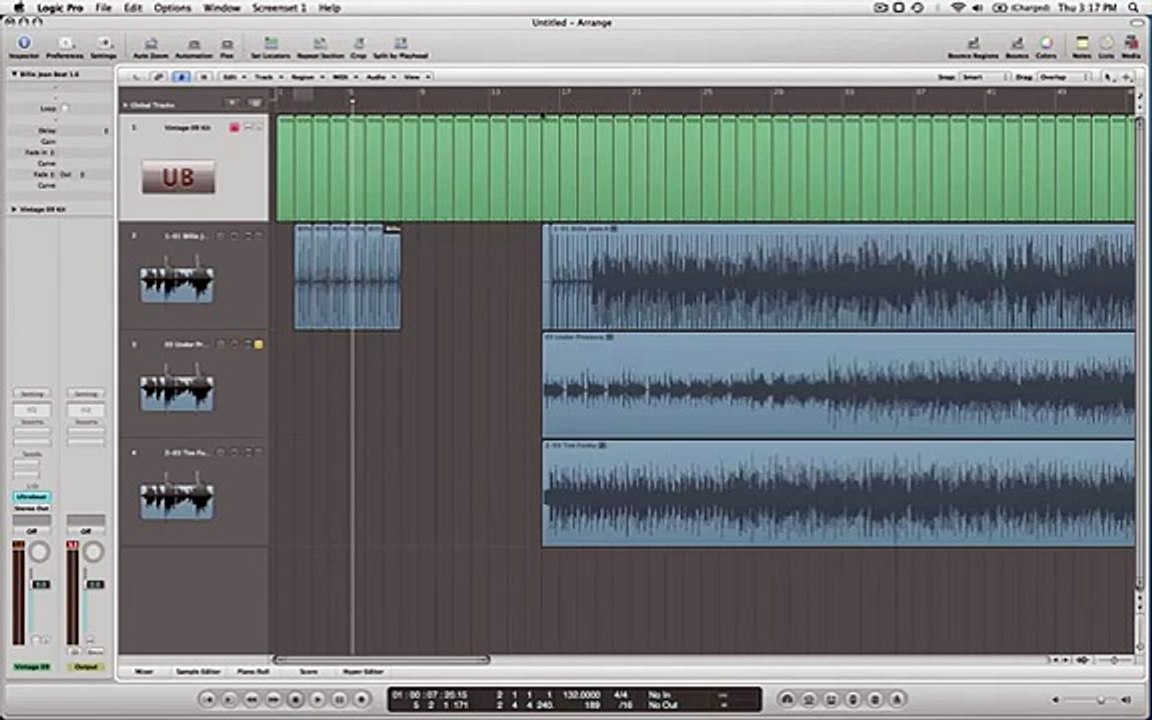
Task: Click the Rewind transport button
Action: [251, 699]
